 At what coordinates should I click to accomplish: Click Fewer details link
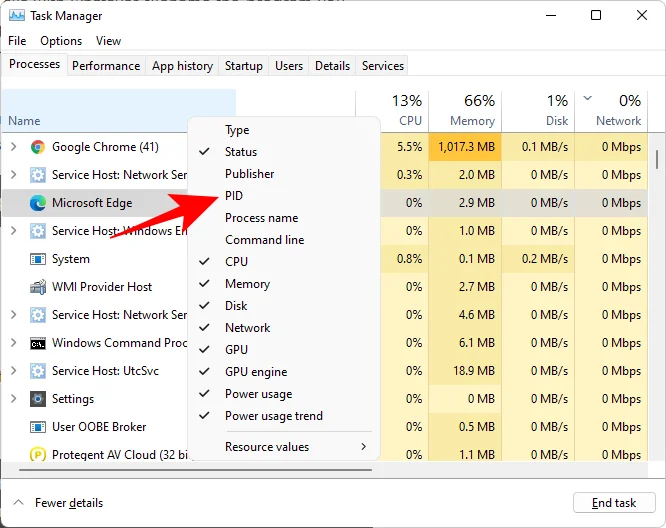click(69, 503)
